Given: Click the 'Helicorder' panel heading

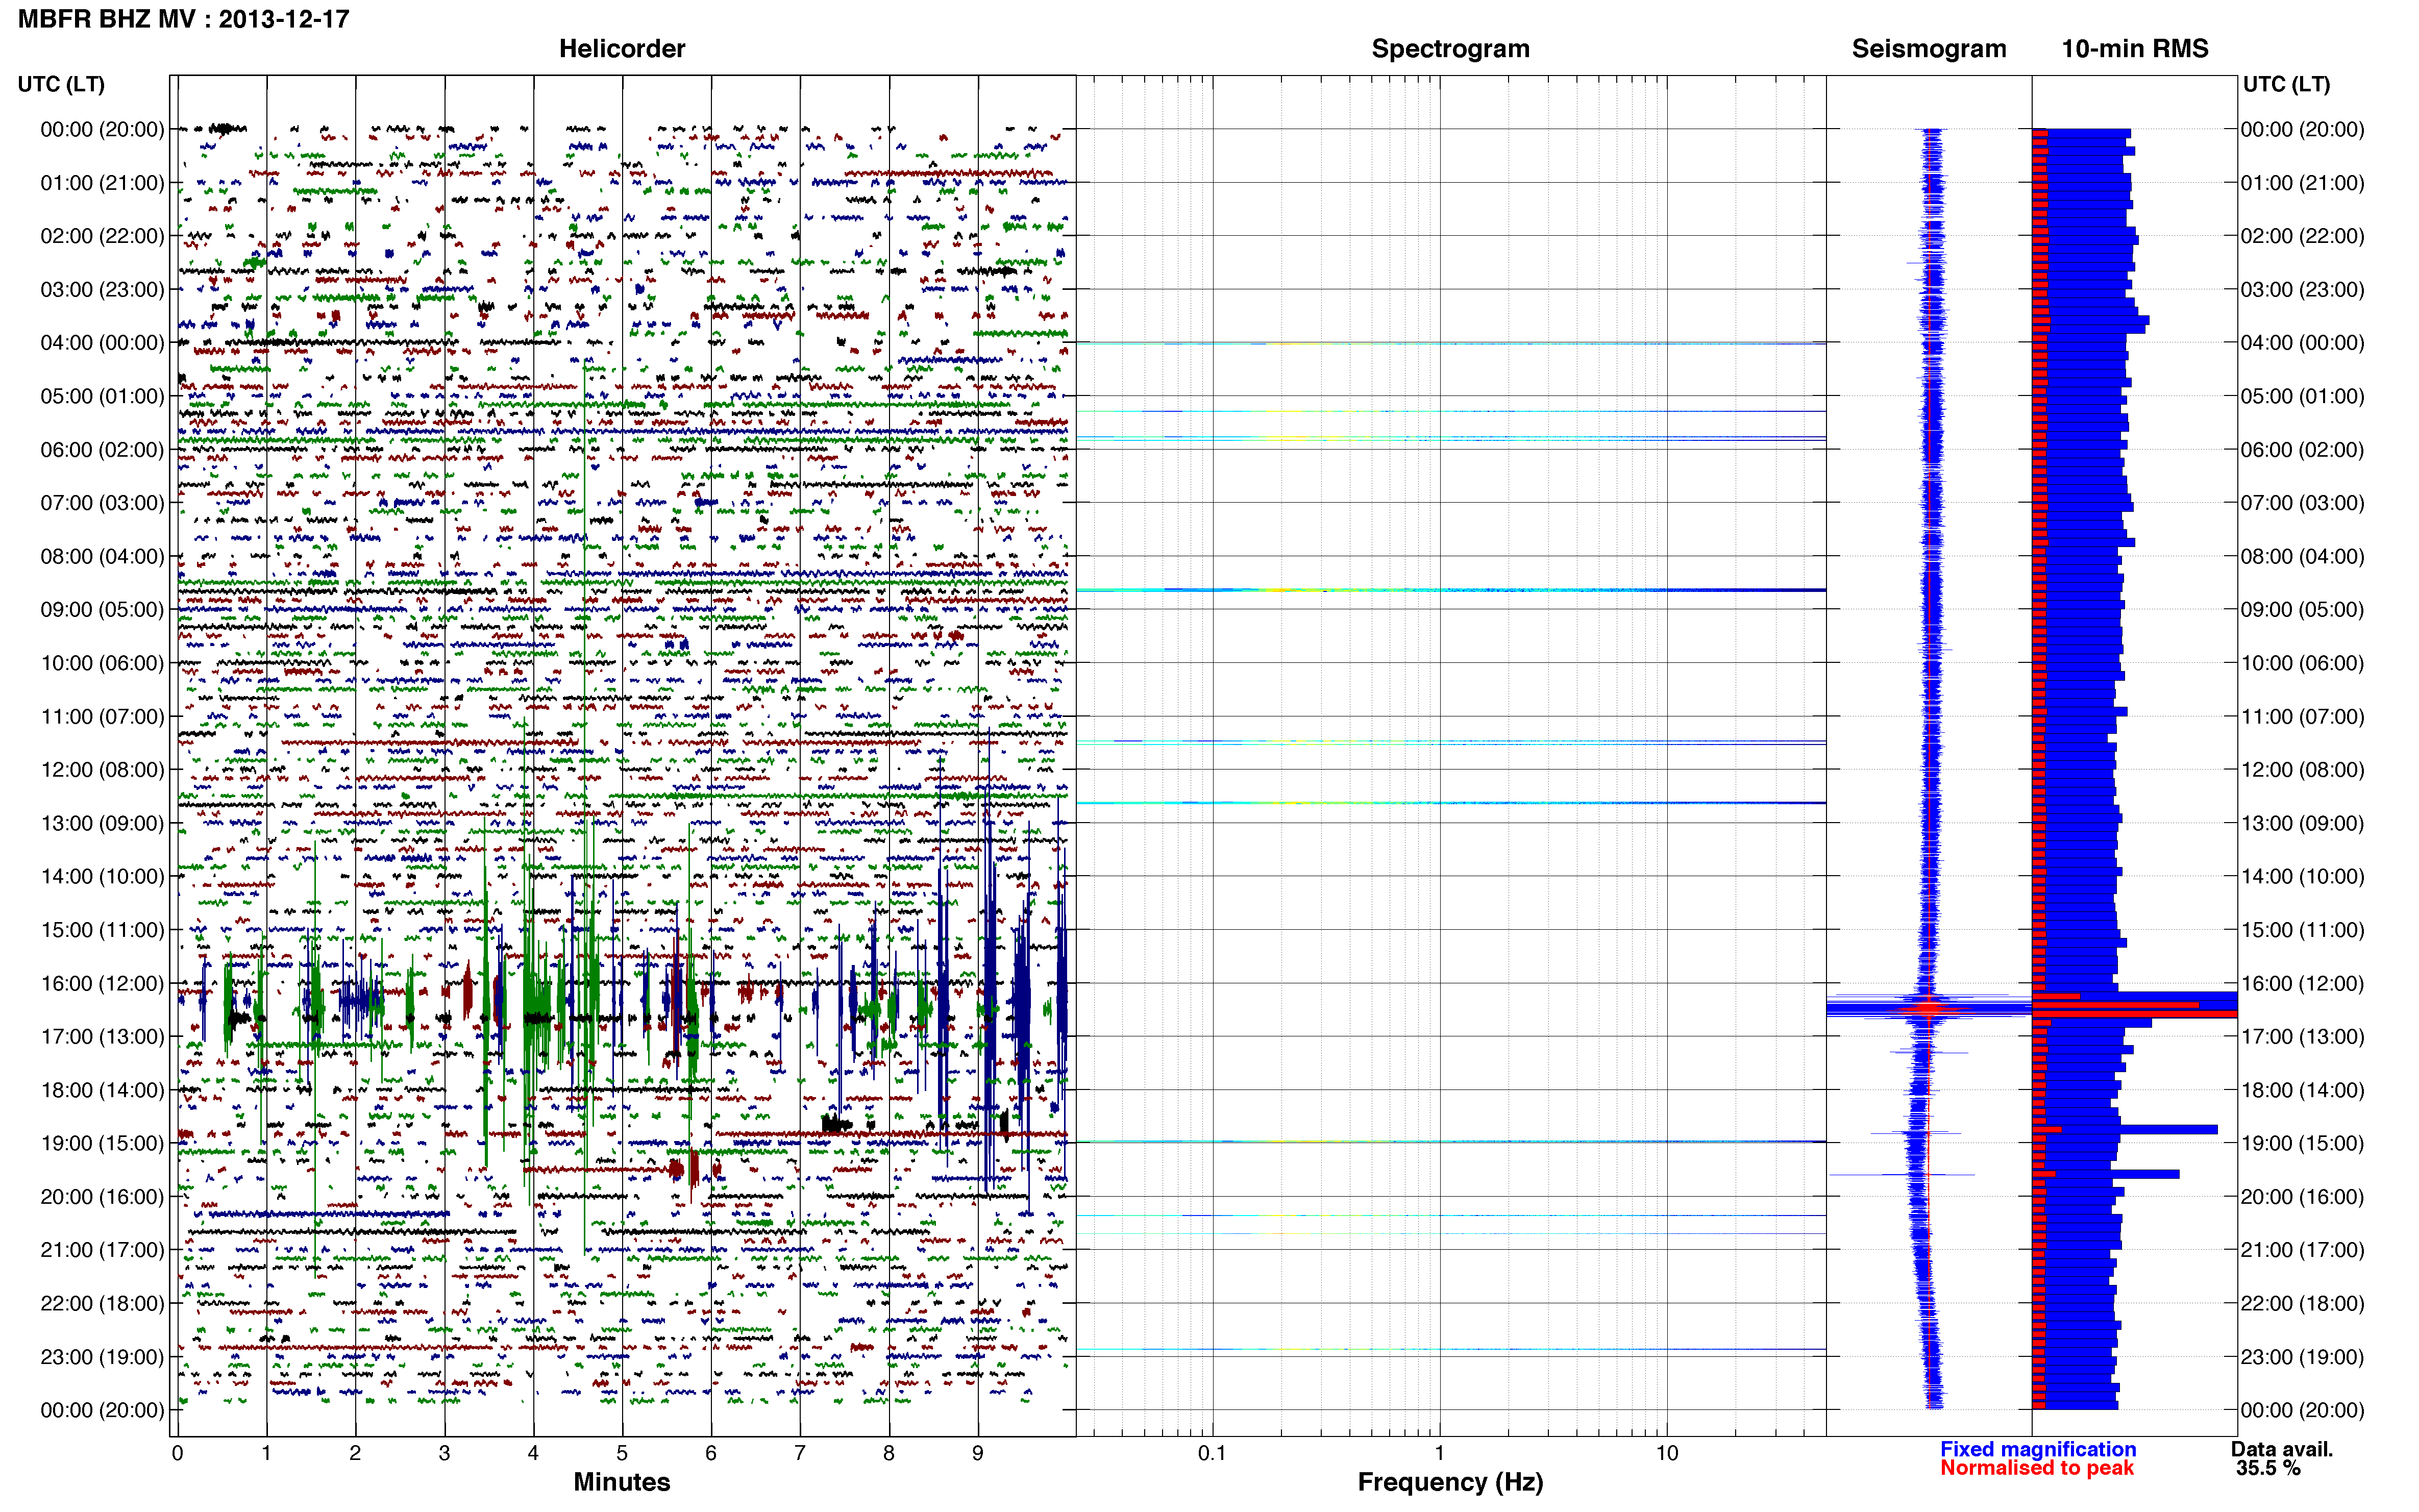Looking at the screenshot, I should tap(622, 49).
